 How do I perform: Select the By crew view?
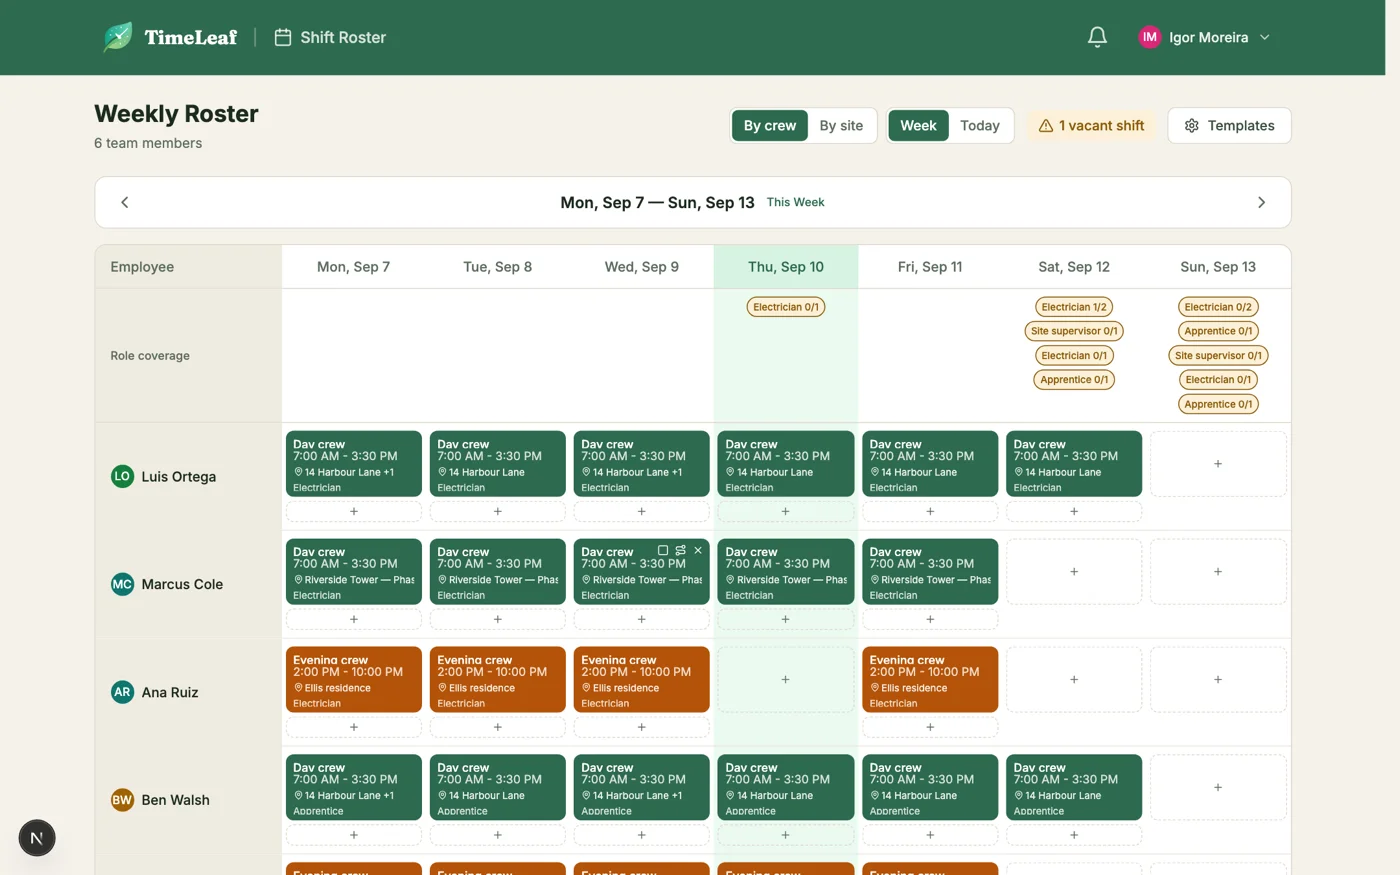click(x=770, y=125)
